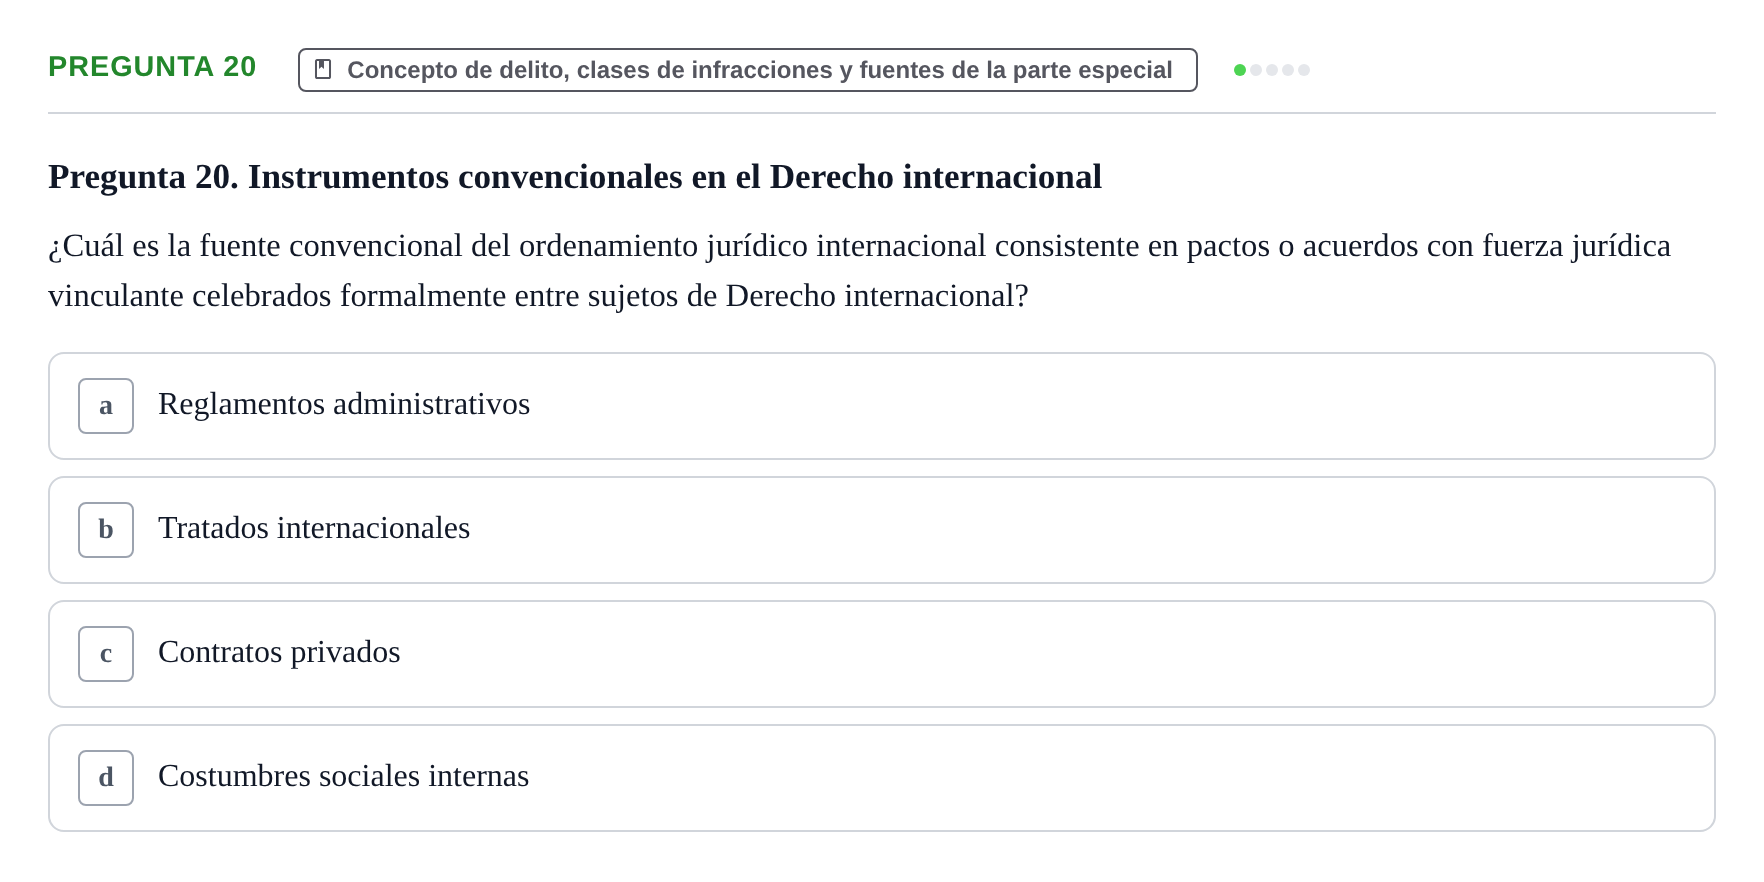Screen dimensions: 1764x882
Task: Select answer letter box 'c'
Action: tap(106, 654)
